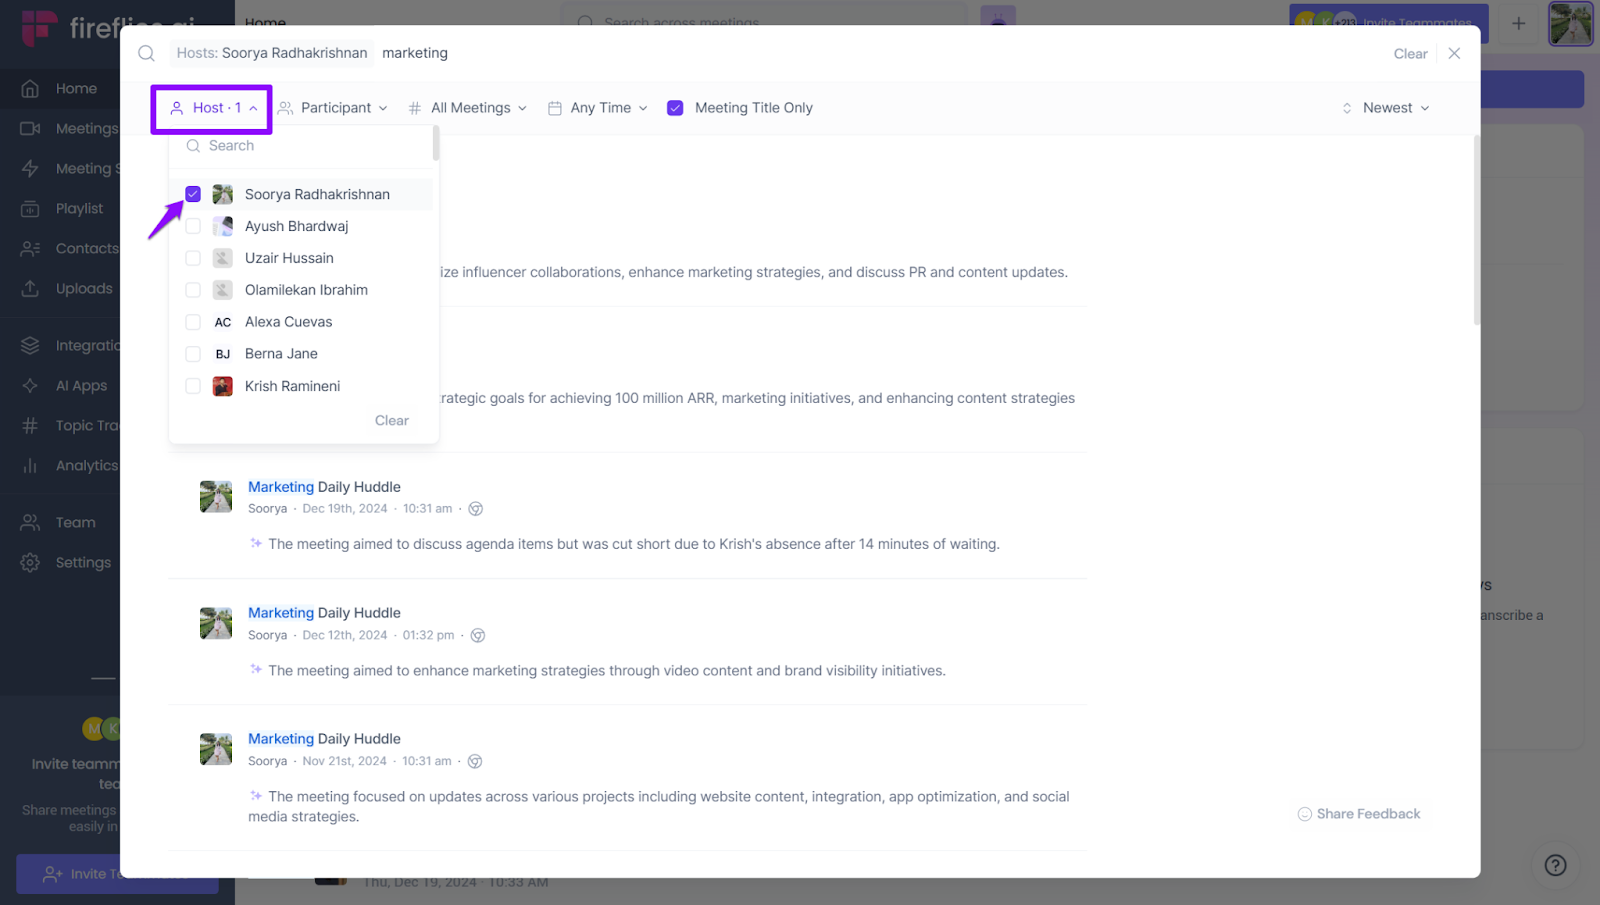This screenshot has height=905, width=1600.
Task: Check the Ayush Bhardwaj host checkbox
Action: pos(193,226)
